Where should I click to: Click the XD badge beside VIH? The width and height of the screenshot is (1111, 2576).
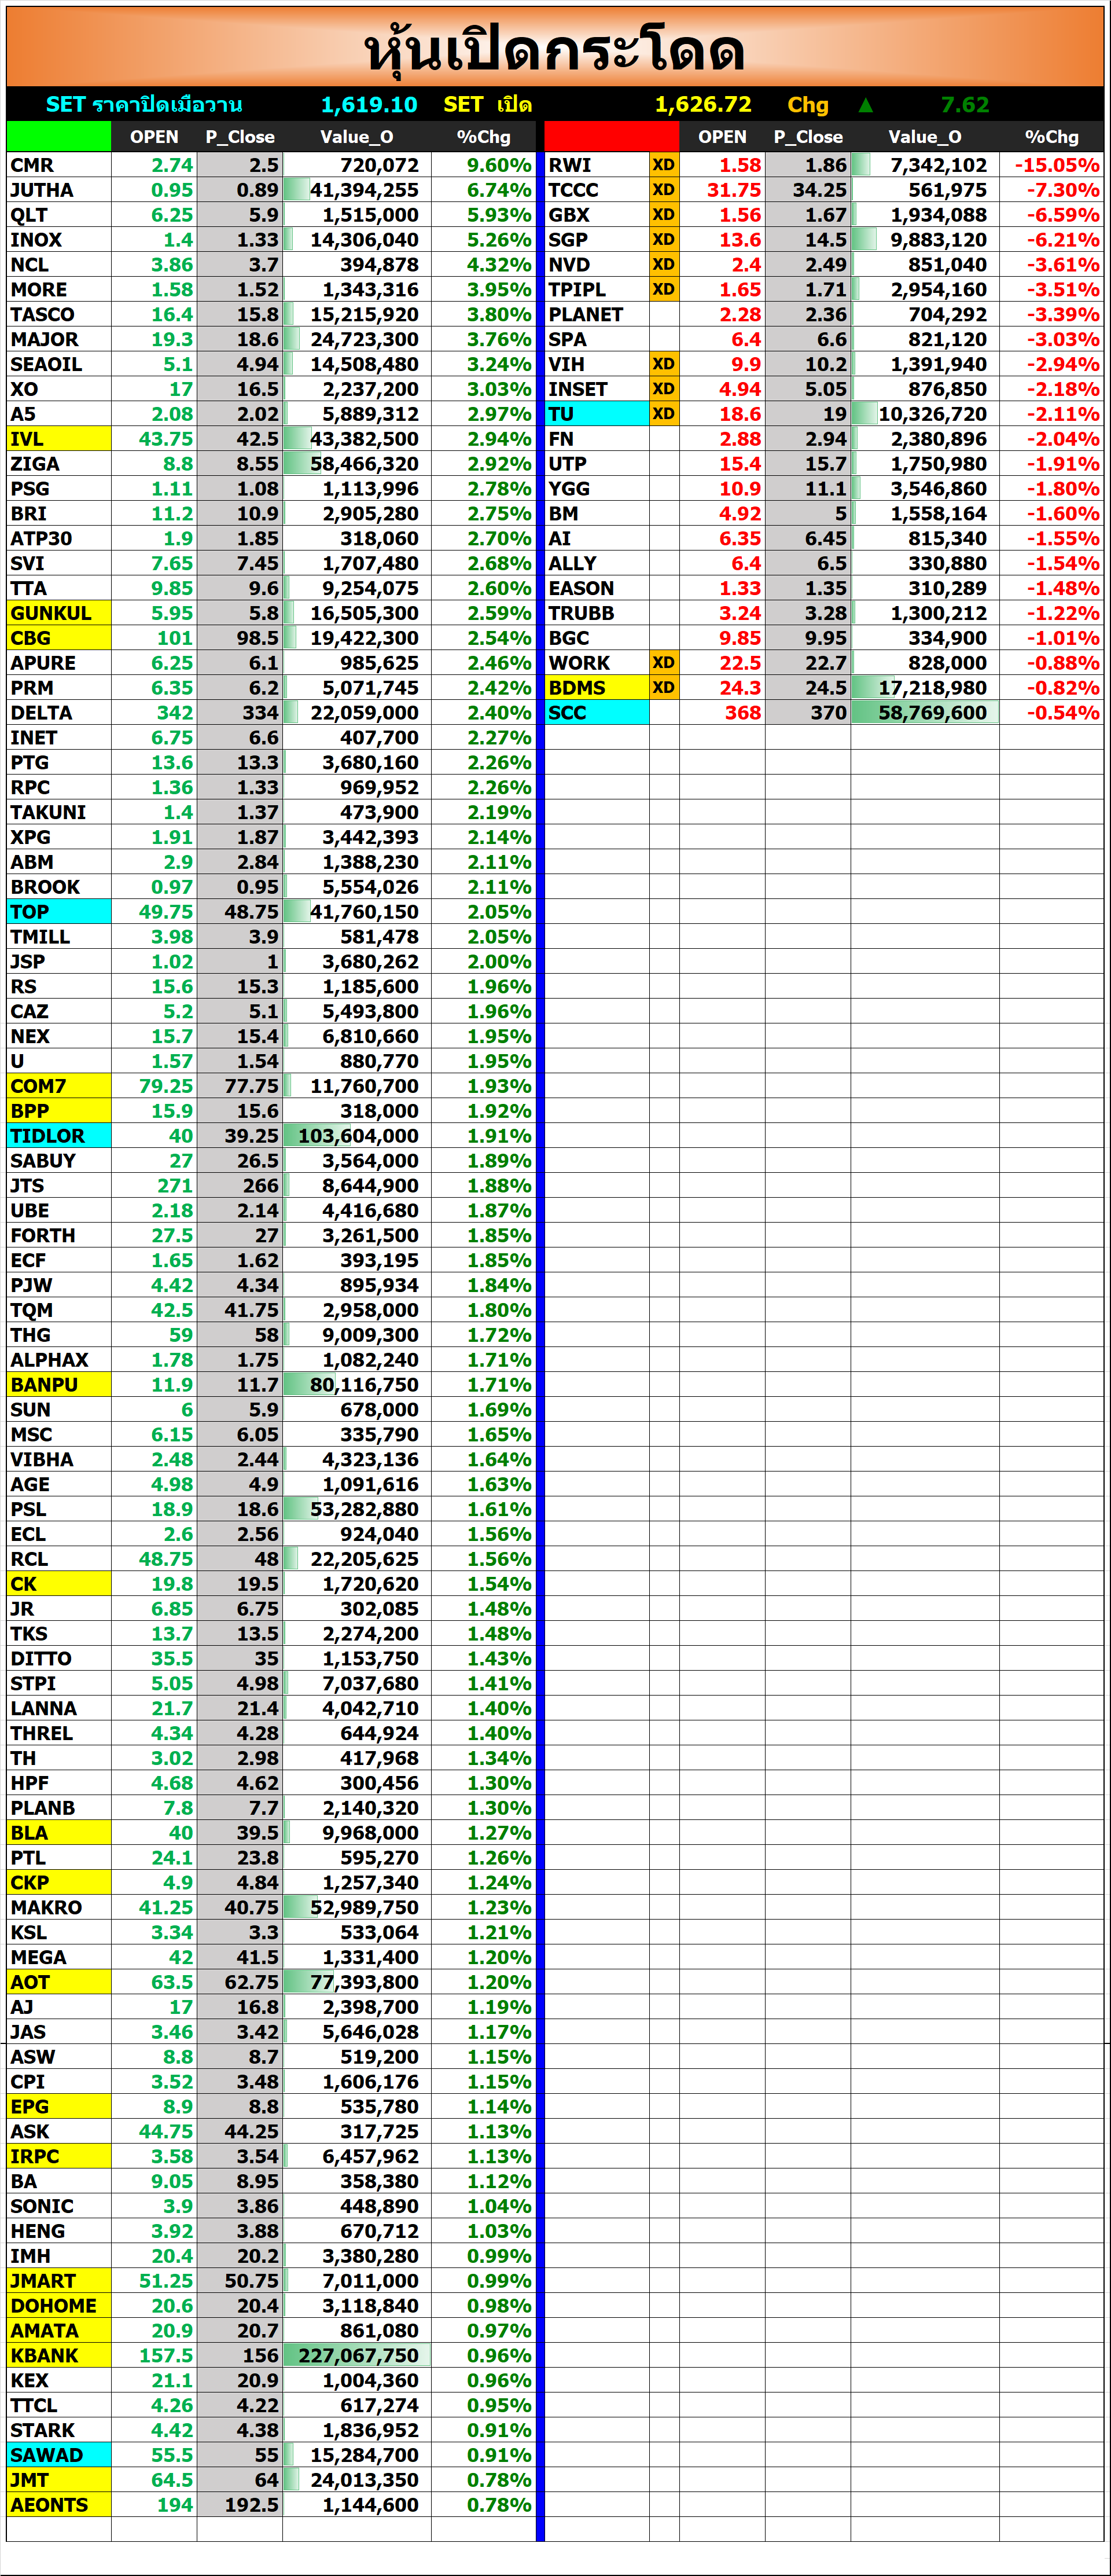pyautogui.click(x=663, y=364)
